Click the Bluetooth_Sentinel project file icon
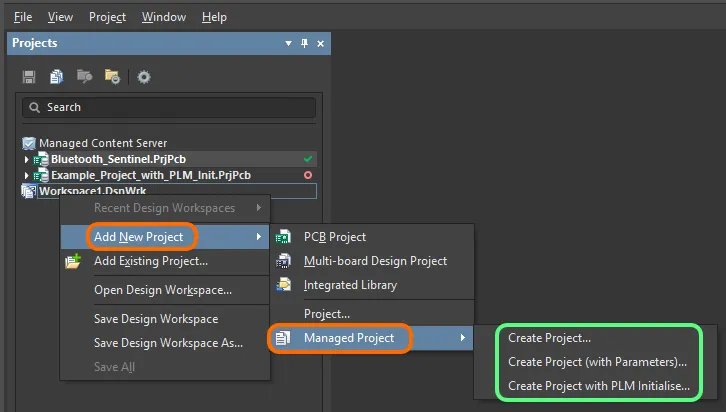The height and width of the screenshot is (412, 726). (41, 159)
